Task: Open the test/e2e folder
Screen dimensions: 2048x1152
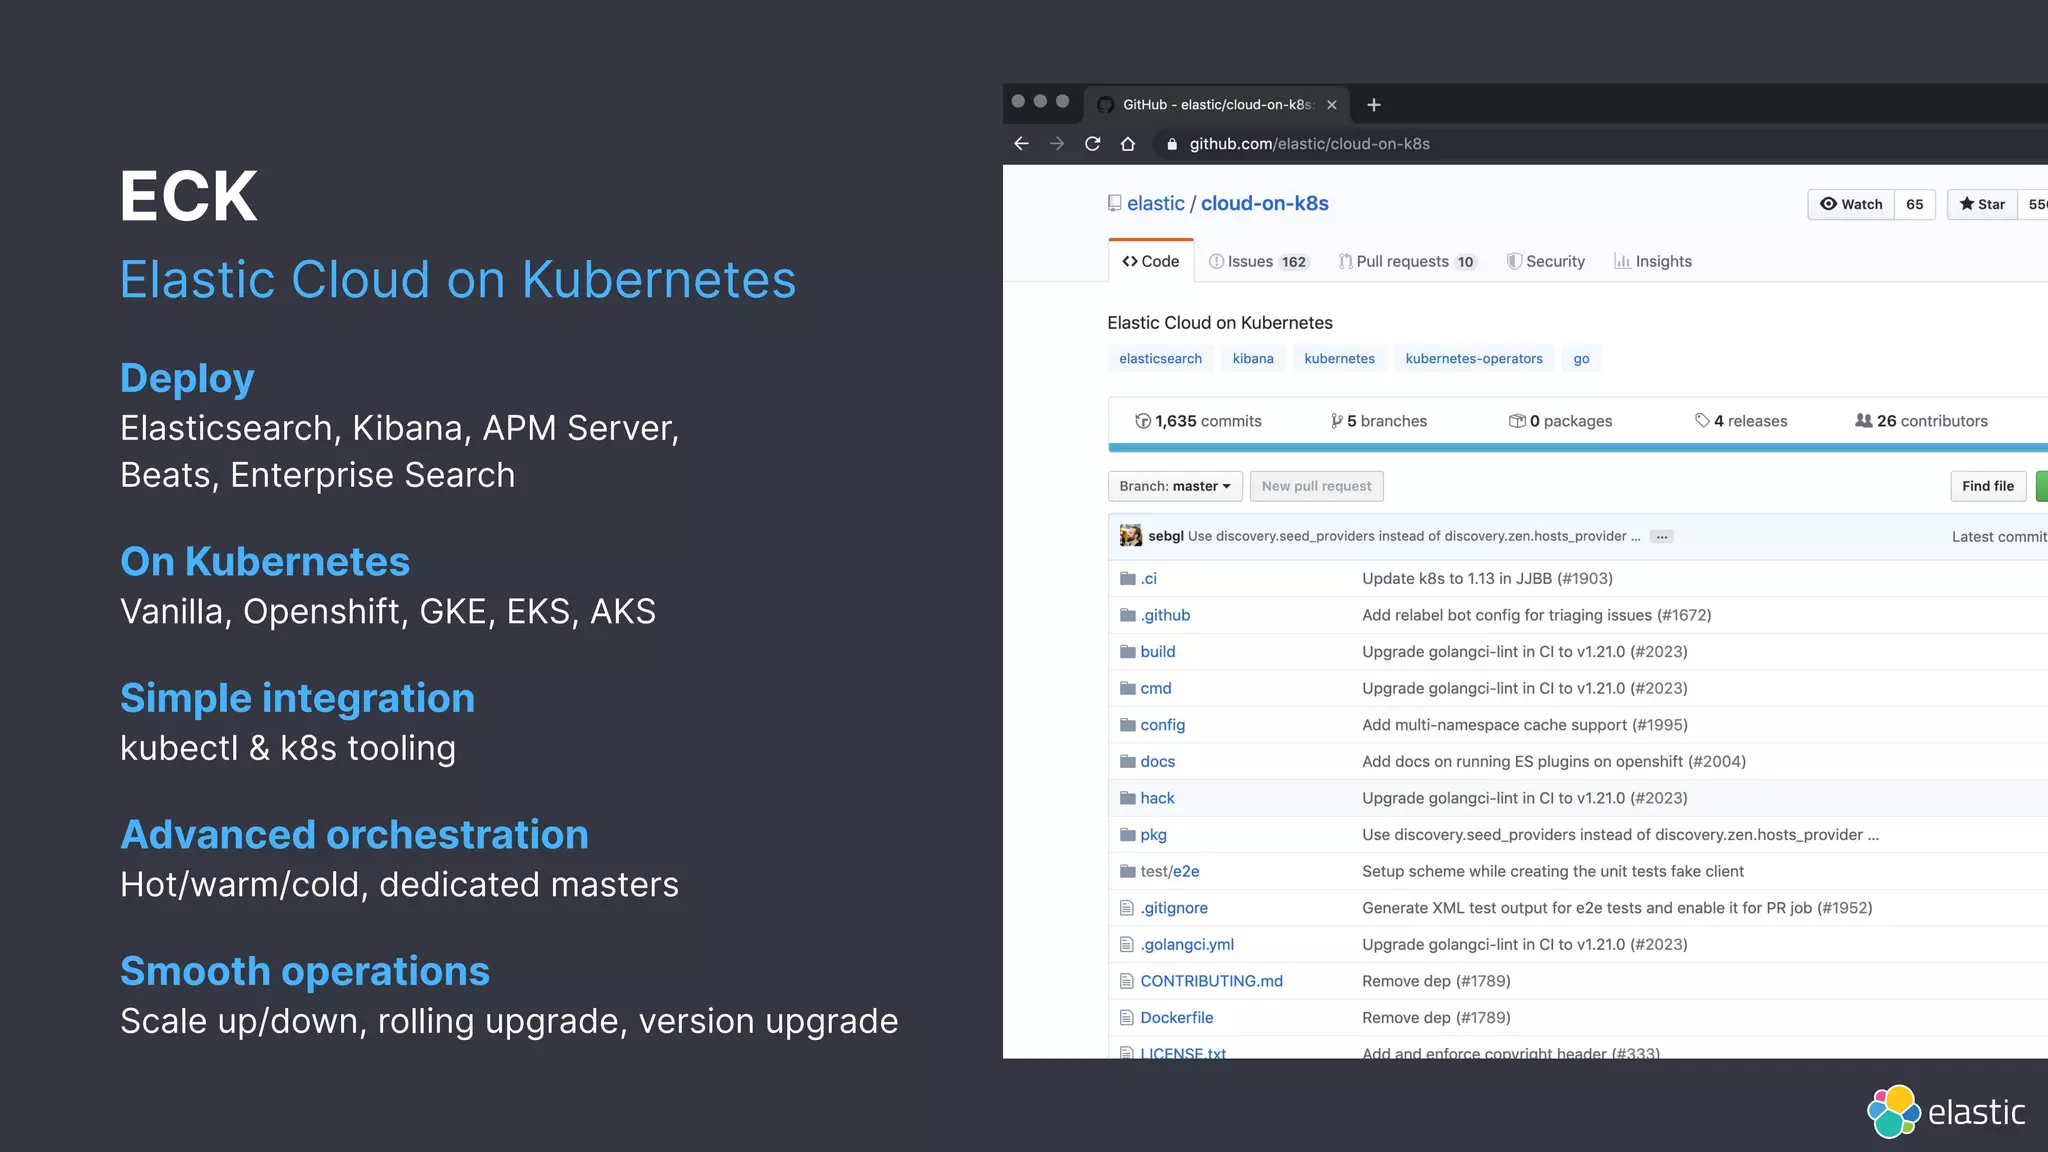Action: pos(1170,871)
